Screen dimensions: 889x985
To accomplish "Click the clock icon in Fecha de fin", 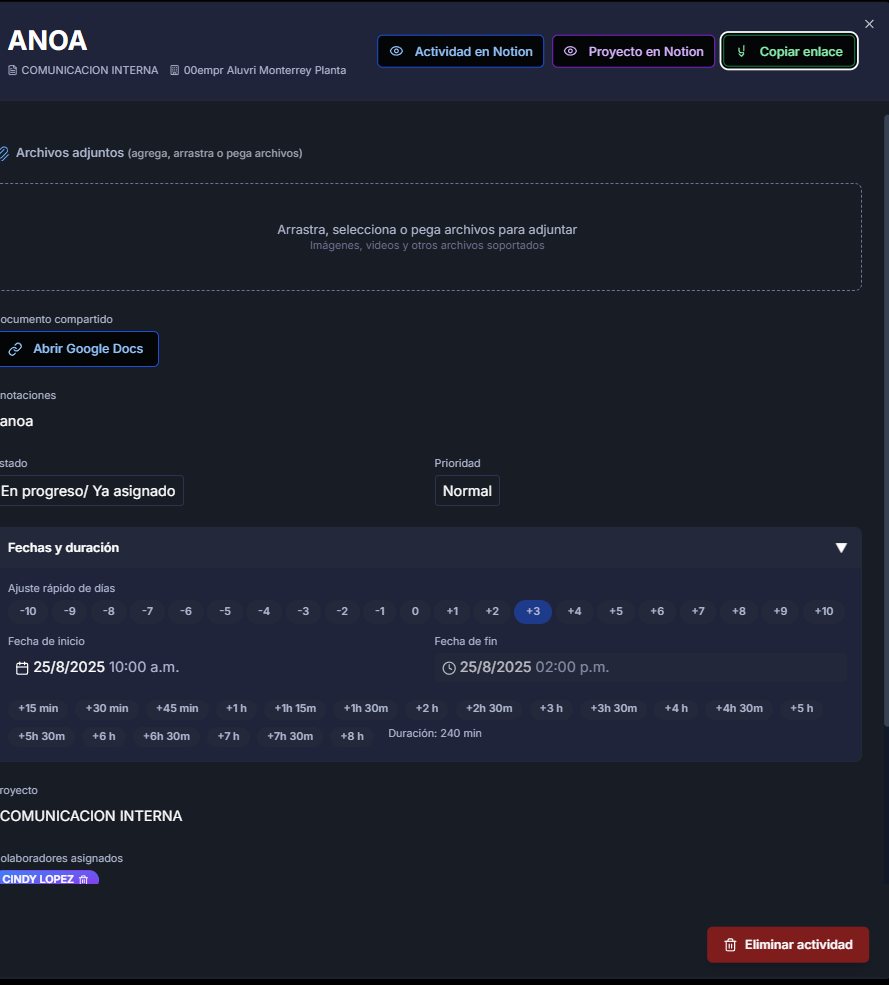I will click(x=449, y=668).
